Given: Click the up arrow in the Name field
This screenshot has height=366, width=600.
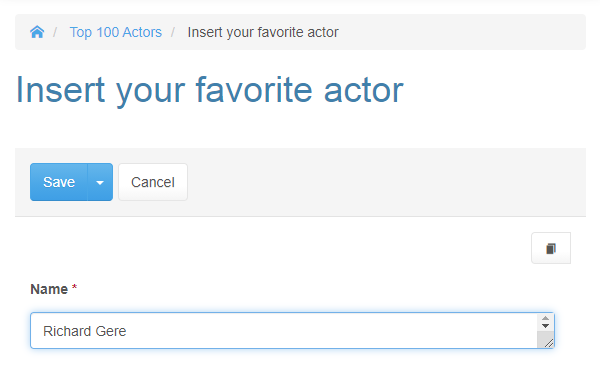Looking at the screenshot, I should click(x=545, y=319).
